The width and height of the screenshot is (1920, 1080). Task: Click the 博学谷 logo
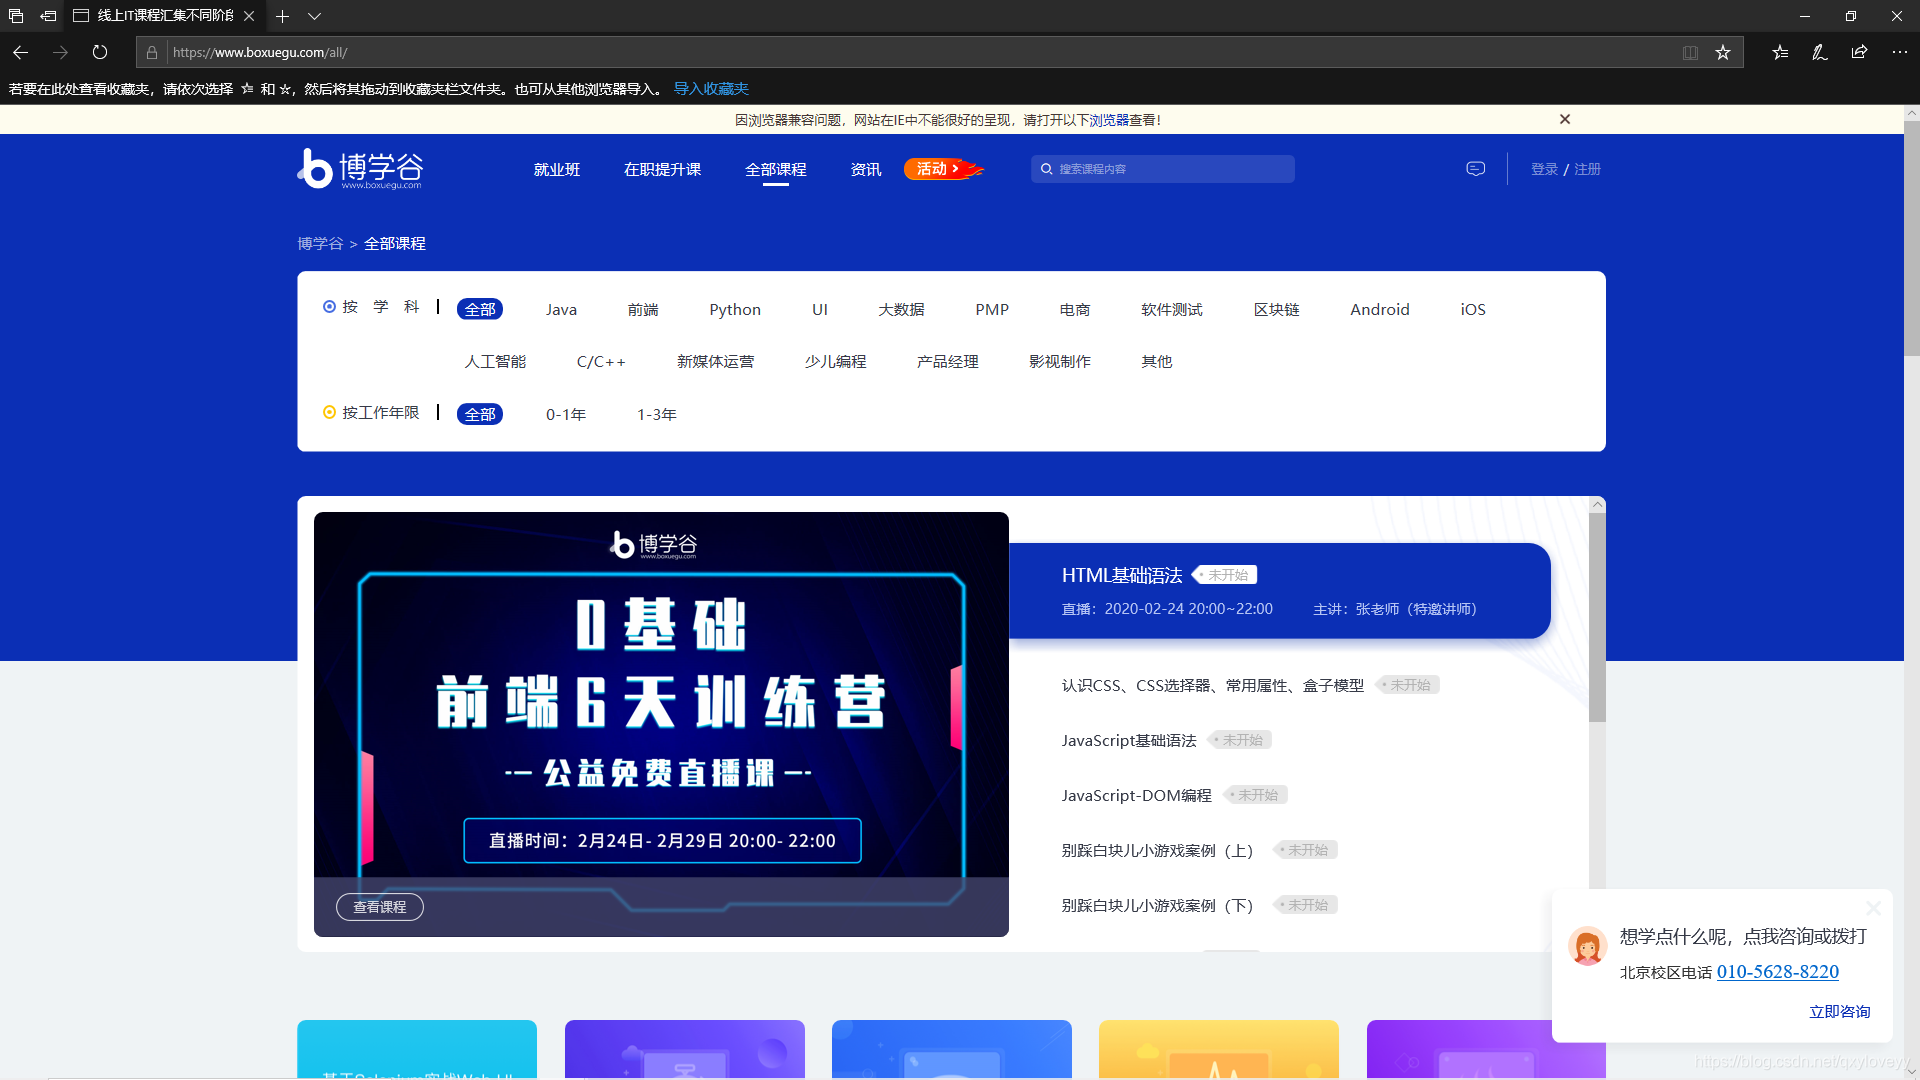(x=358, y=168)
